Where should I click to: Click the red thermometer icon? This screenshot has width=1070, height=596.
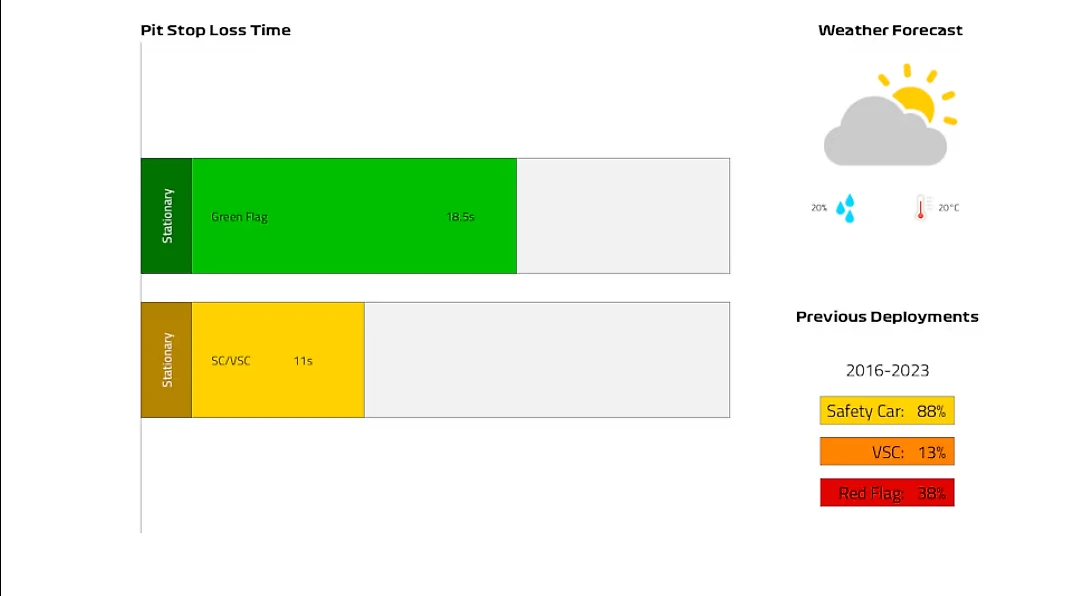[921, 208]
